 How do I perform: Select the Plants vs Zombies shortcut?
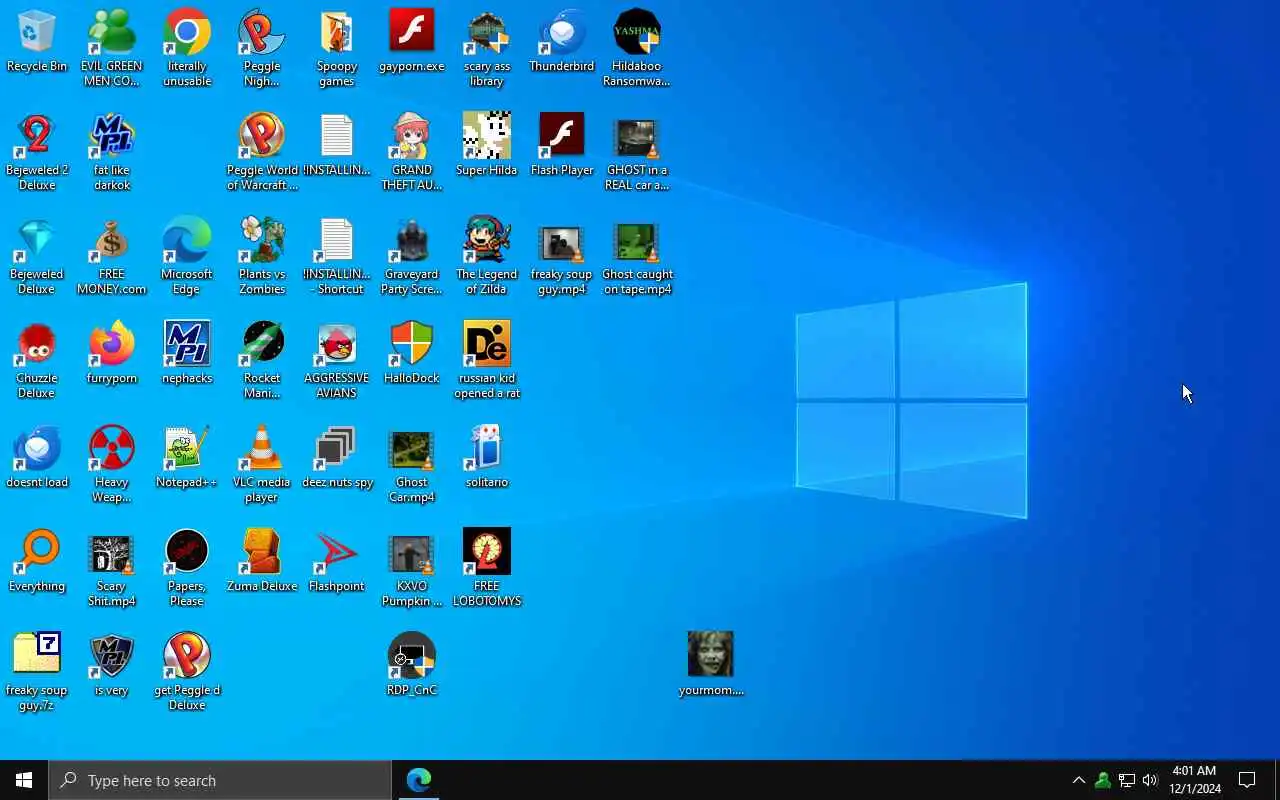coord(262,241)
